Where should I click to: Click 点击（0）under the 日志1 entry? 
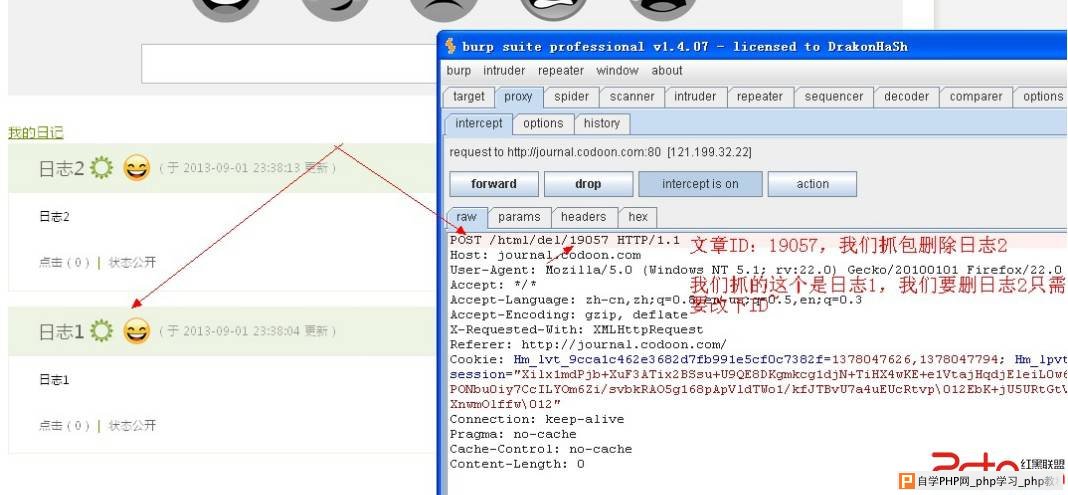65,426
